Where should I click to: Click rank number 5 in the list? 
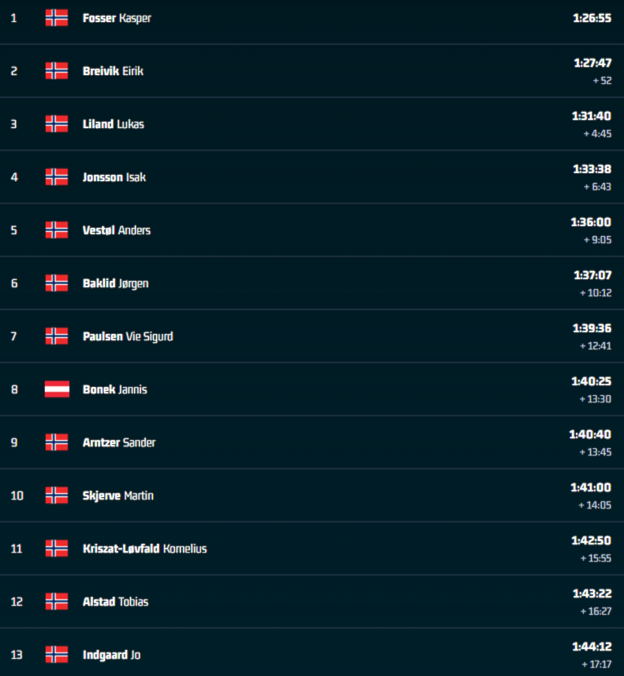(x=14, y=230)
